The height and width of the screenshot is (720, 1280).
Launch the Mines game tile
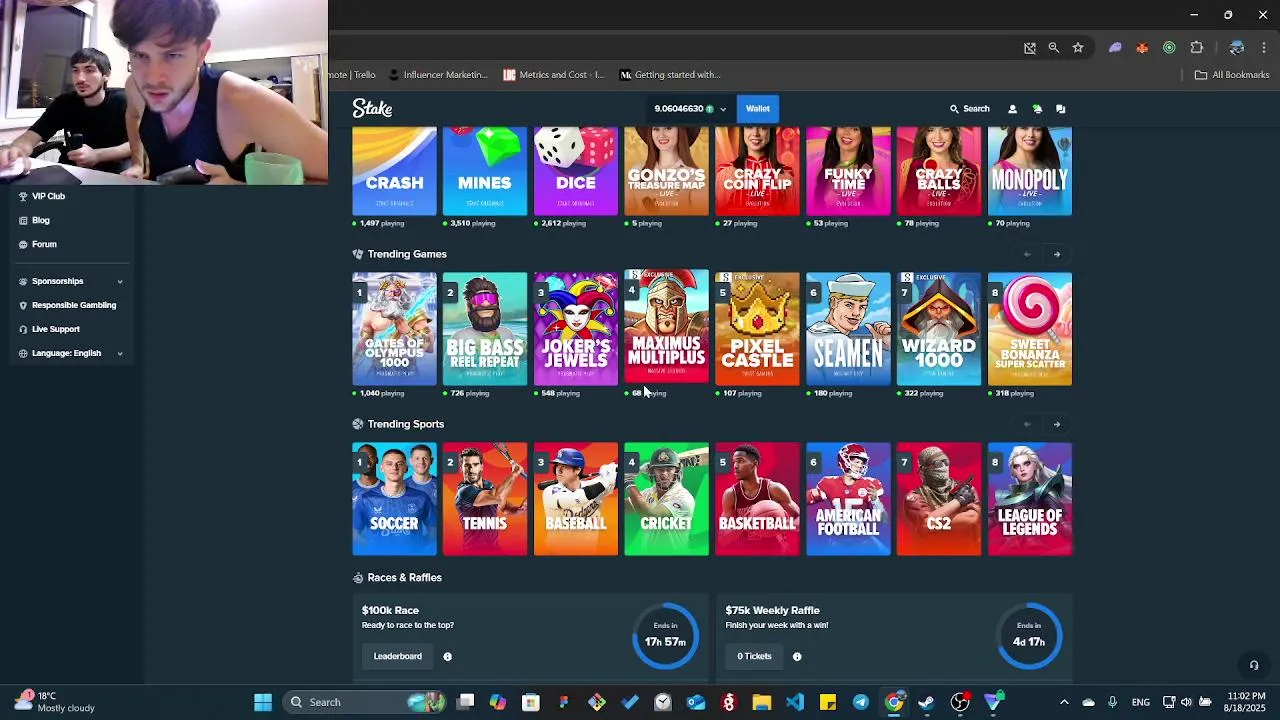pos(485,171)
